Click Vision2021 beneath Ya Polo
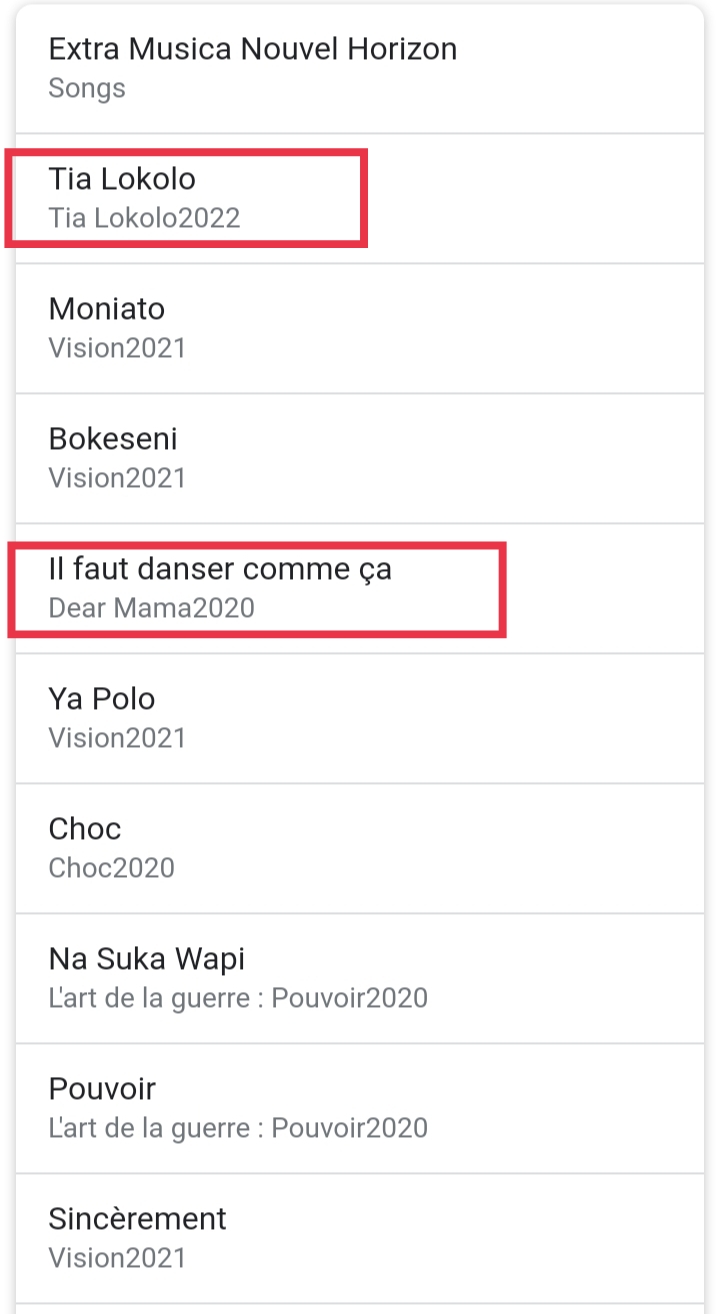 pos(117,738)
